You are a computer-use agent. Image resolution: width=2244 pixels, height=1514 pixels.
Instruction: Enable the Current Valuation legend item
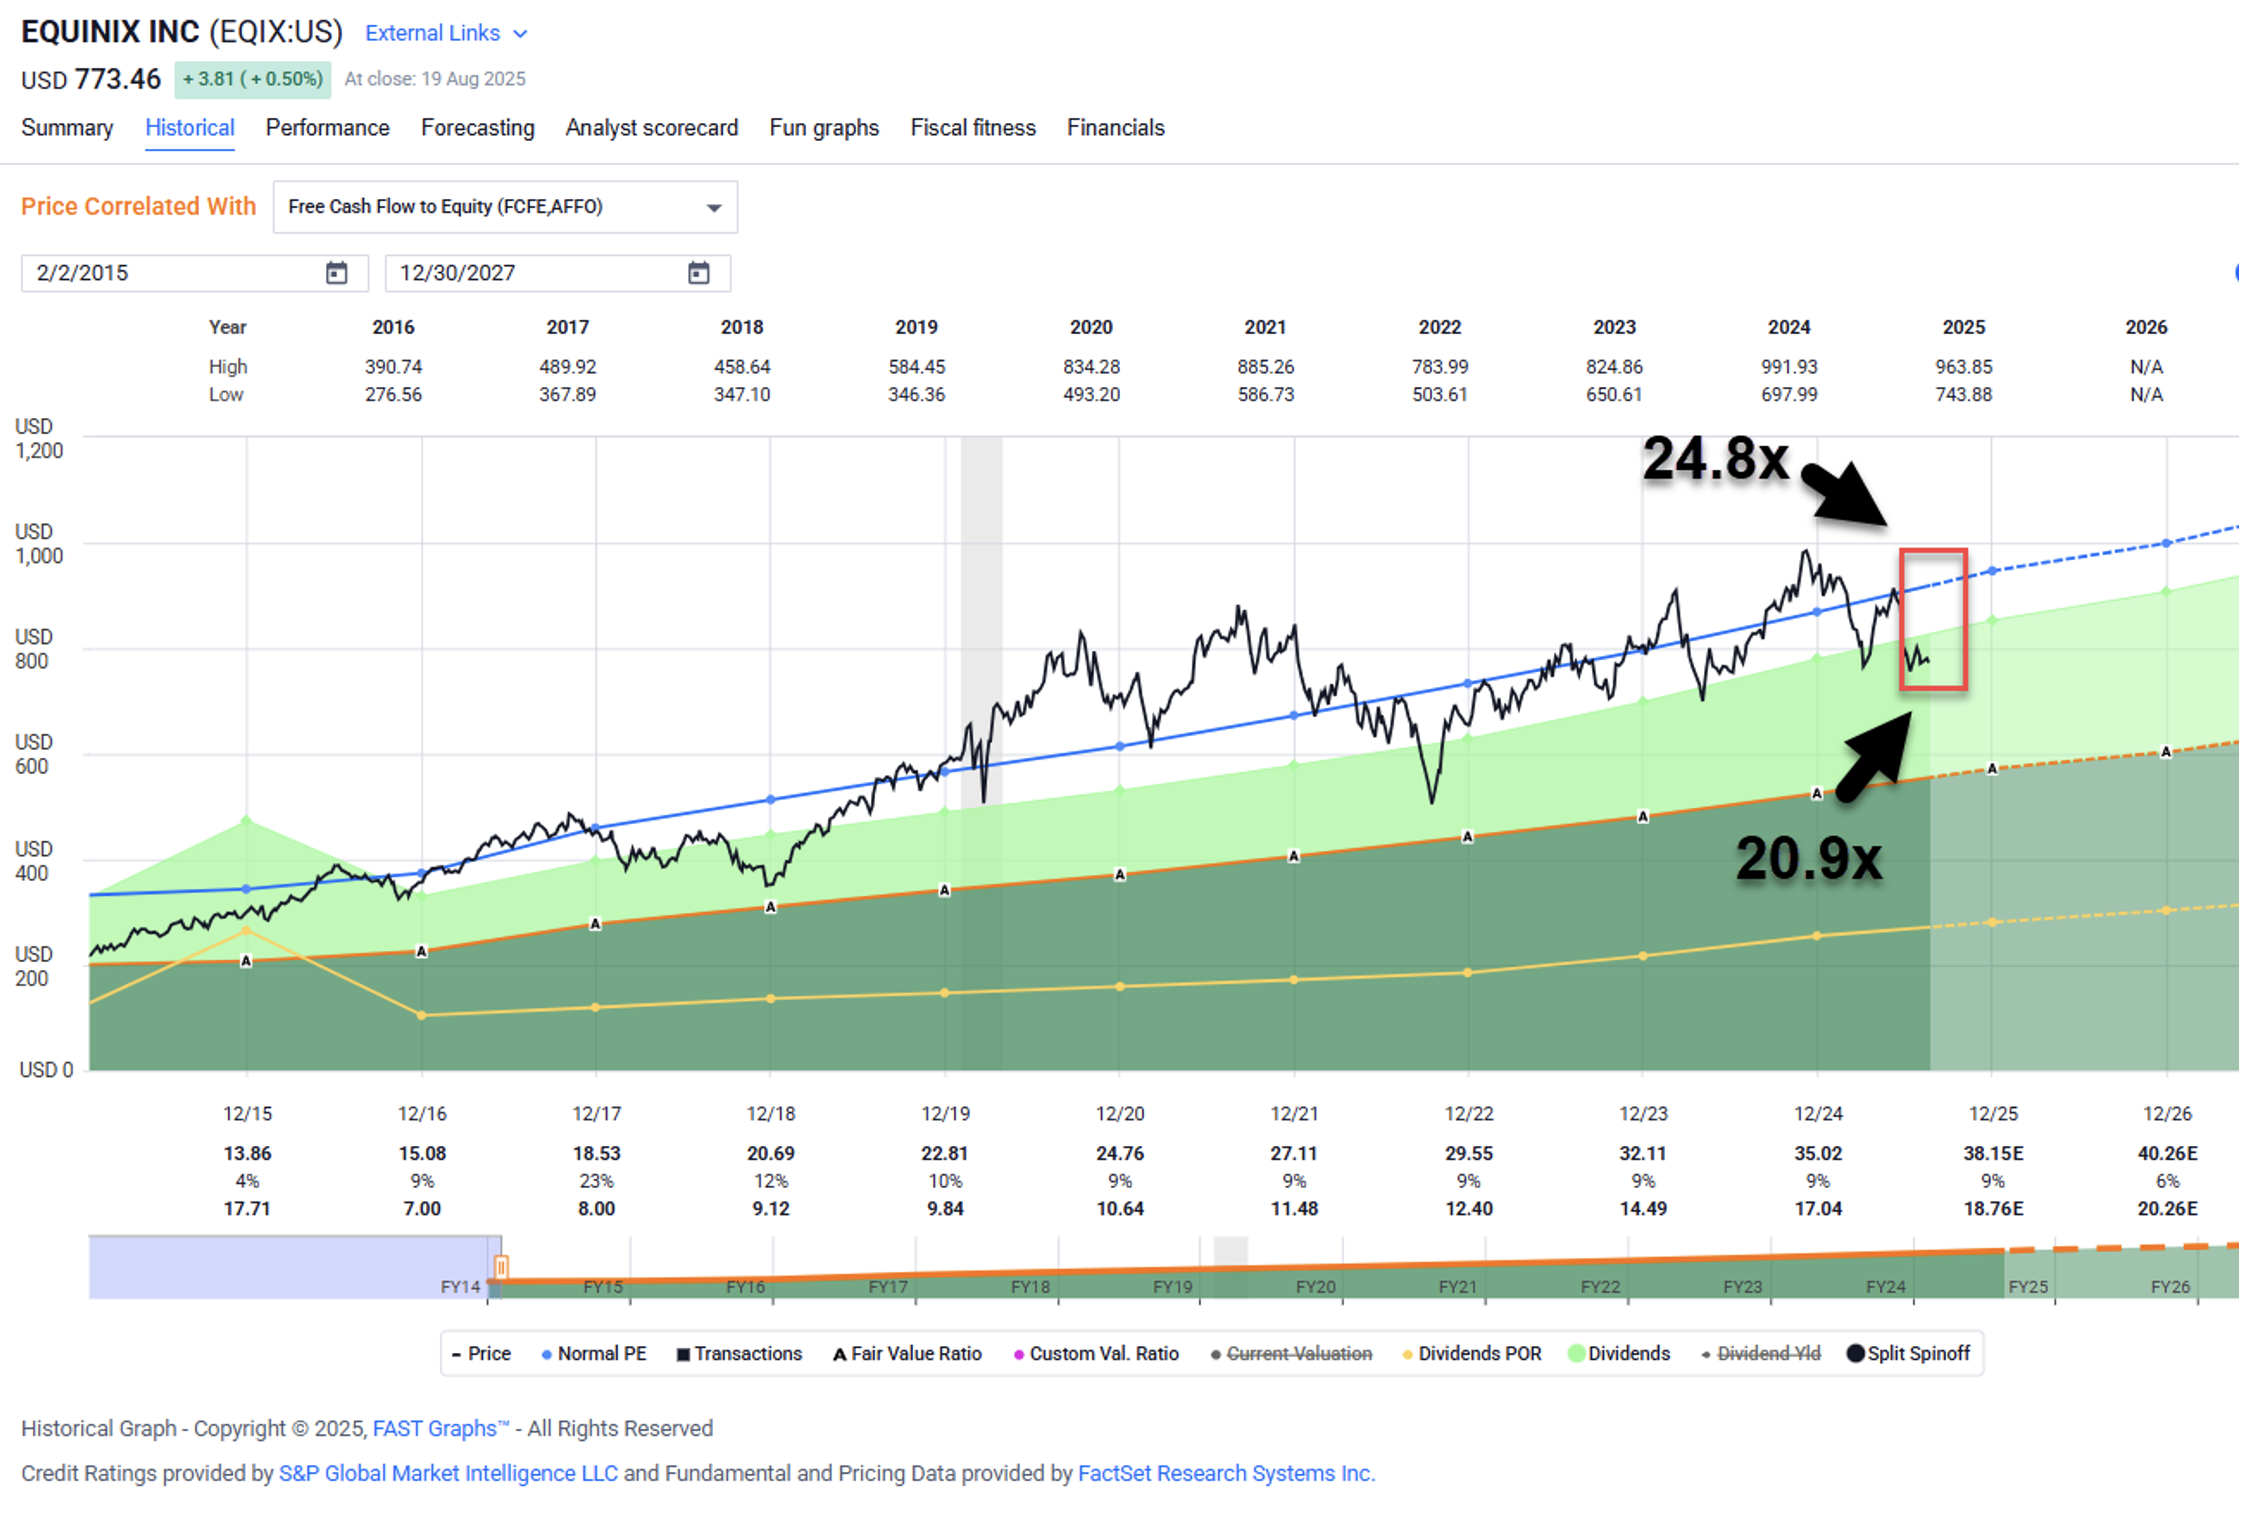tap(1291, 1354)
